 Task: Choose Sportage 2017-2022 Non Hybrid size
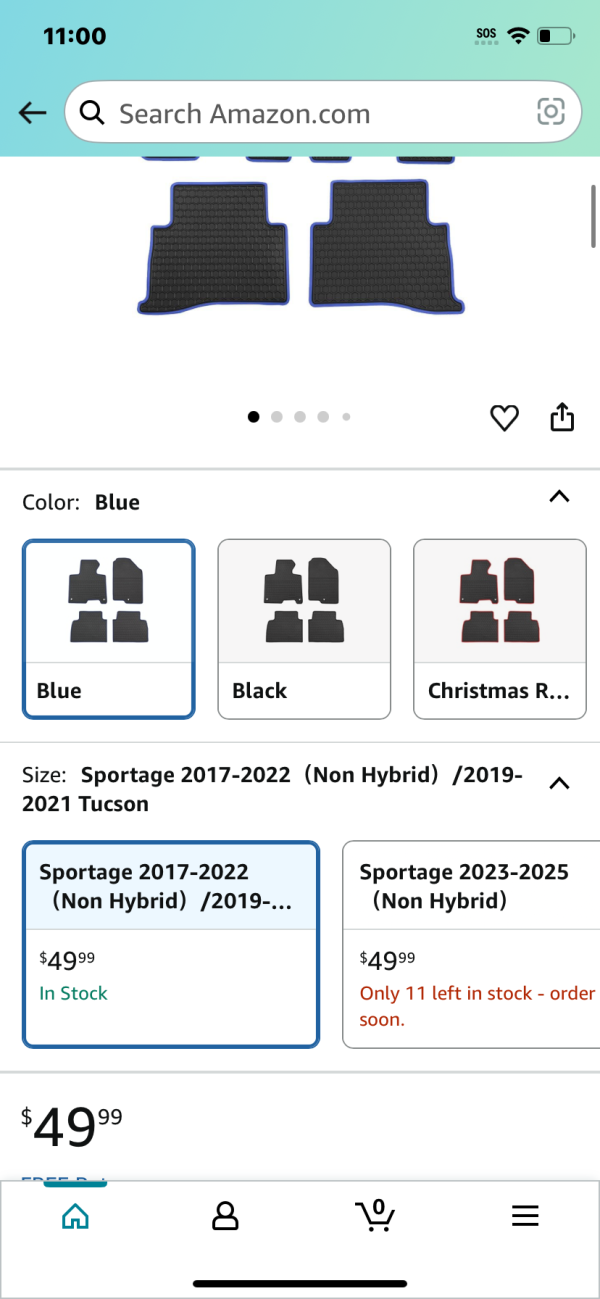[171, 945]
